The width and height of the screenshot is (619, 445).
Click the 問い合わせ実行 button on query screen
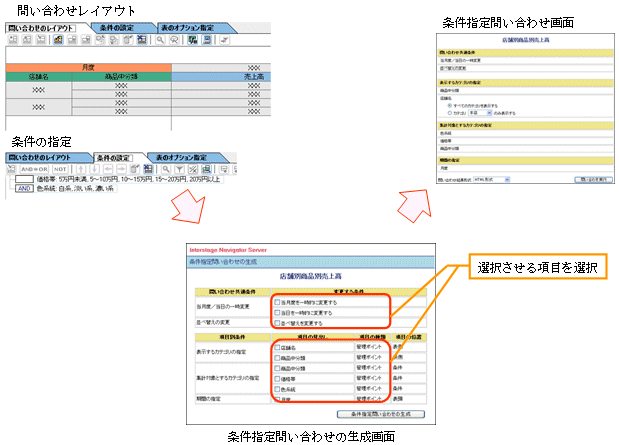[x=594, y=180]
